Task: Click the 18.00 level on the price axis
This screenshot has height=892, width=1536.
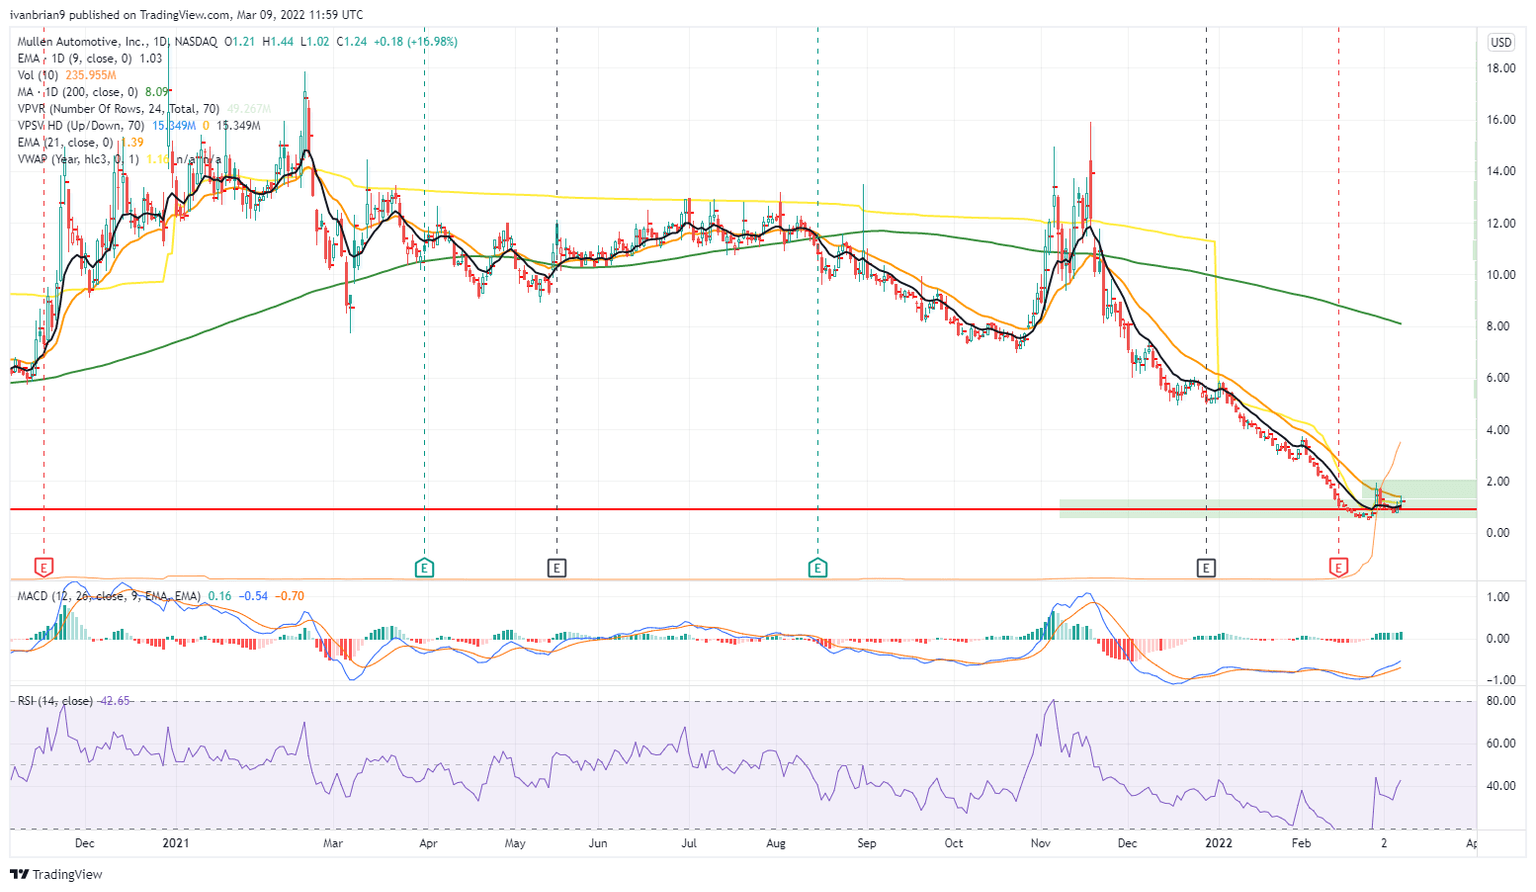Action: coord(1499,69)
